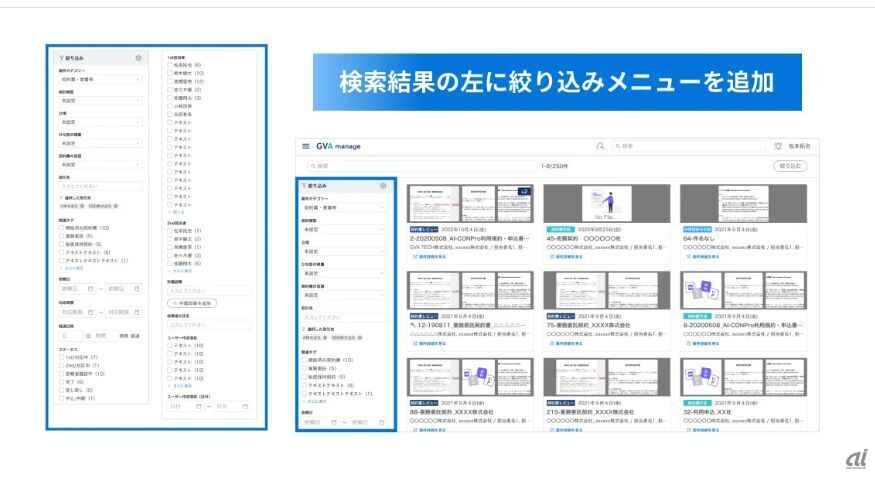This screenshot has width=875, height=477.
Task: Click さらに表示 under the 2nd担当者 list
Action: 181,271
